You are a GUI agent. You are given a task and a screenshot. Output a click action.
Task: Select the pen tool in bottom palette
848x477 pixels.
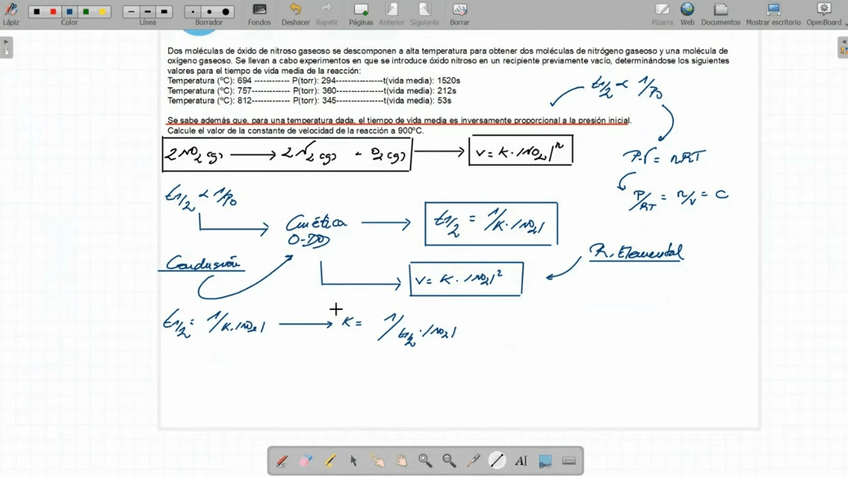(282, 461)
